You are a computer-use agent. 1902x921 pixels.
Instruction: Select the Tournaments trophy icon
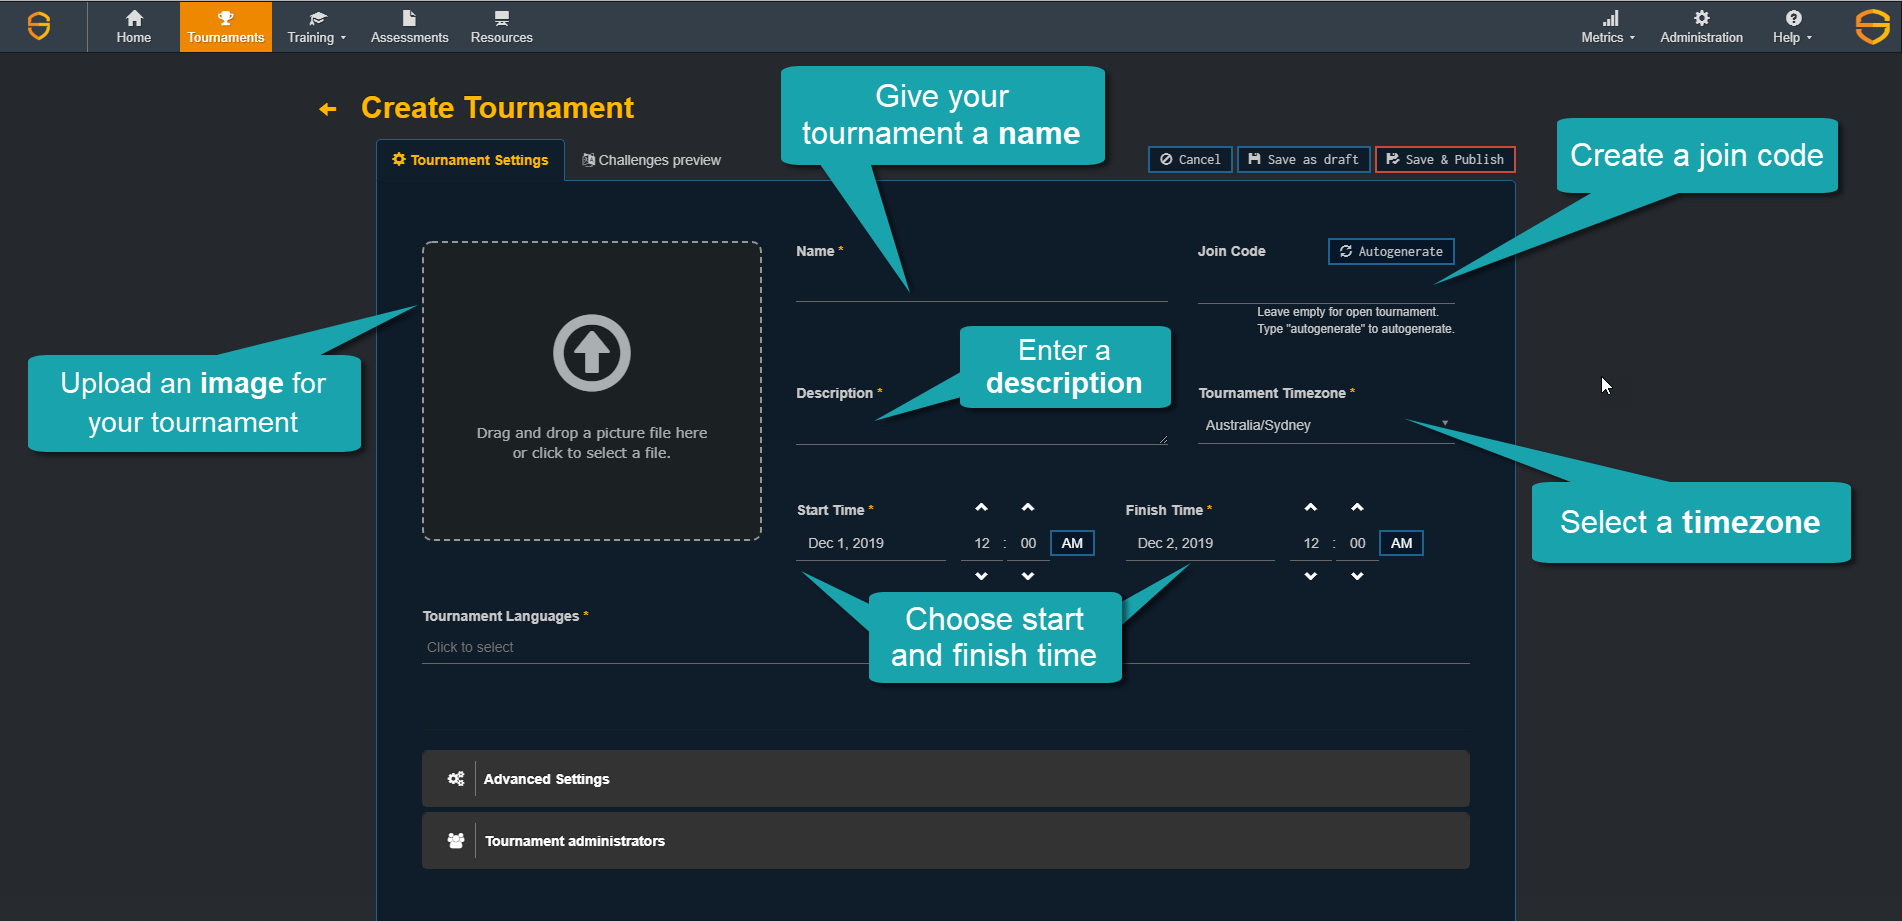tap(225, 17)
